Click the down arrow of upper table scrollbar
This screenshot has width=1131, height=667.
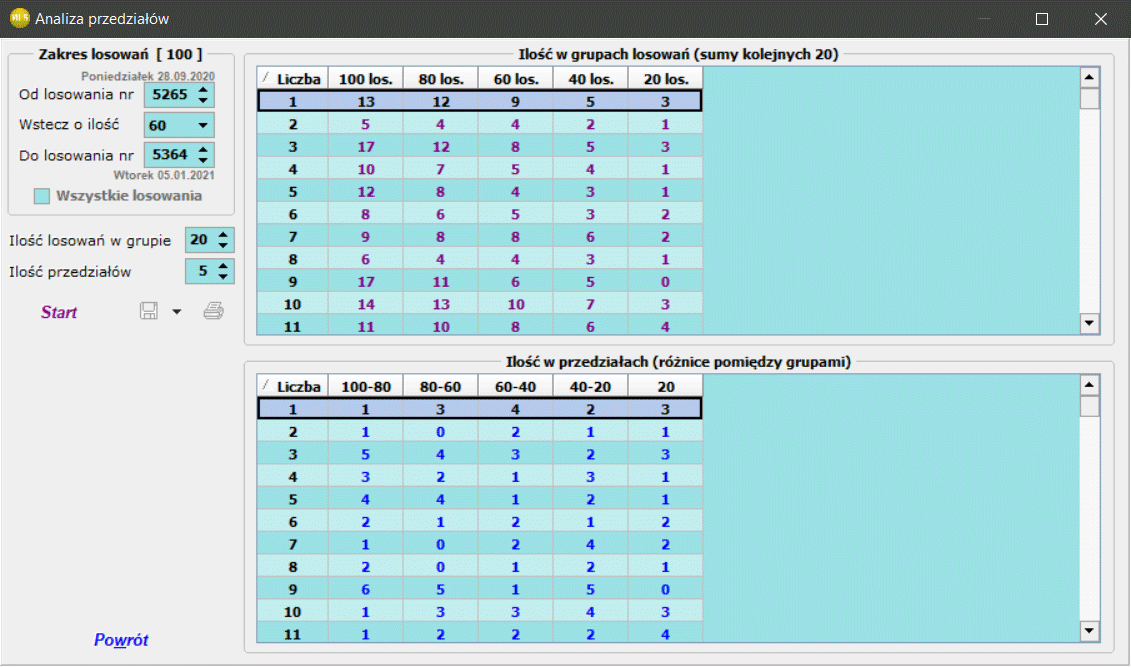pyautogui.click(x=1089, y=323)
